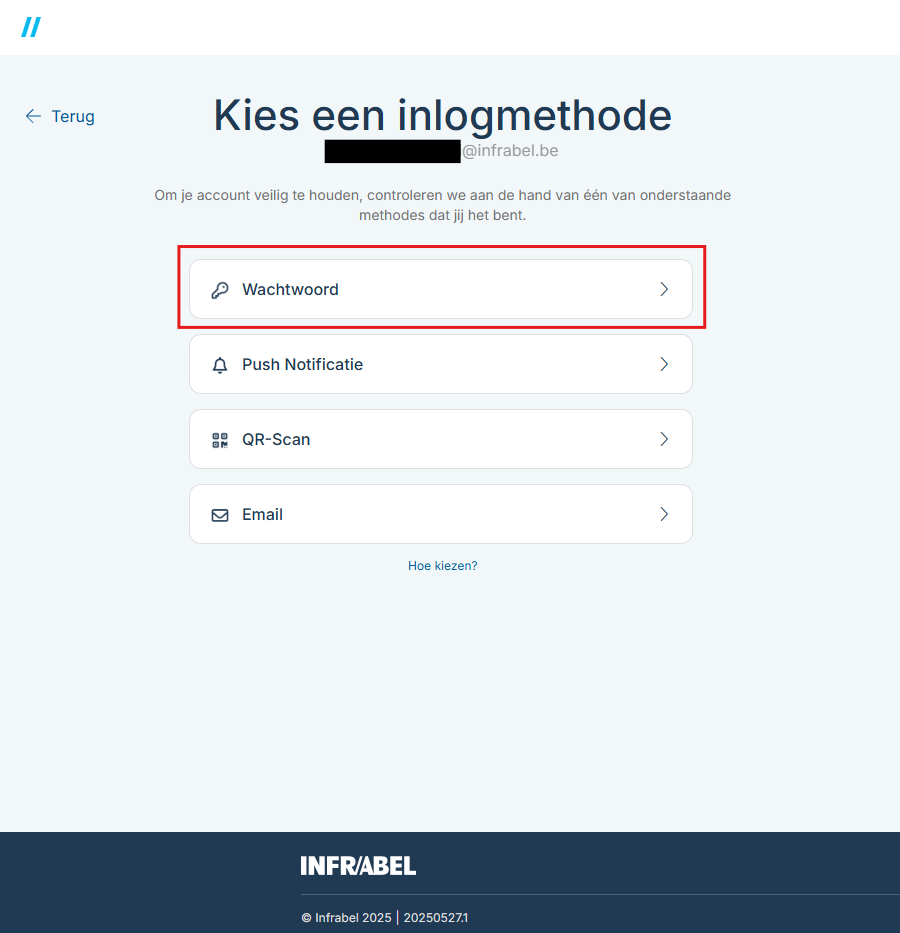Click the QR code icon
The width and height of the screenshot is (900, 933).
point(220,440)
